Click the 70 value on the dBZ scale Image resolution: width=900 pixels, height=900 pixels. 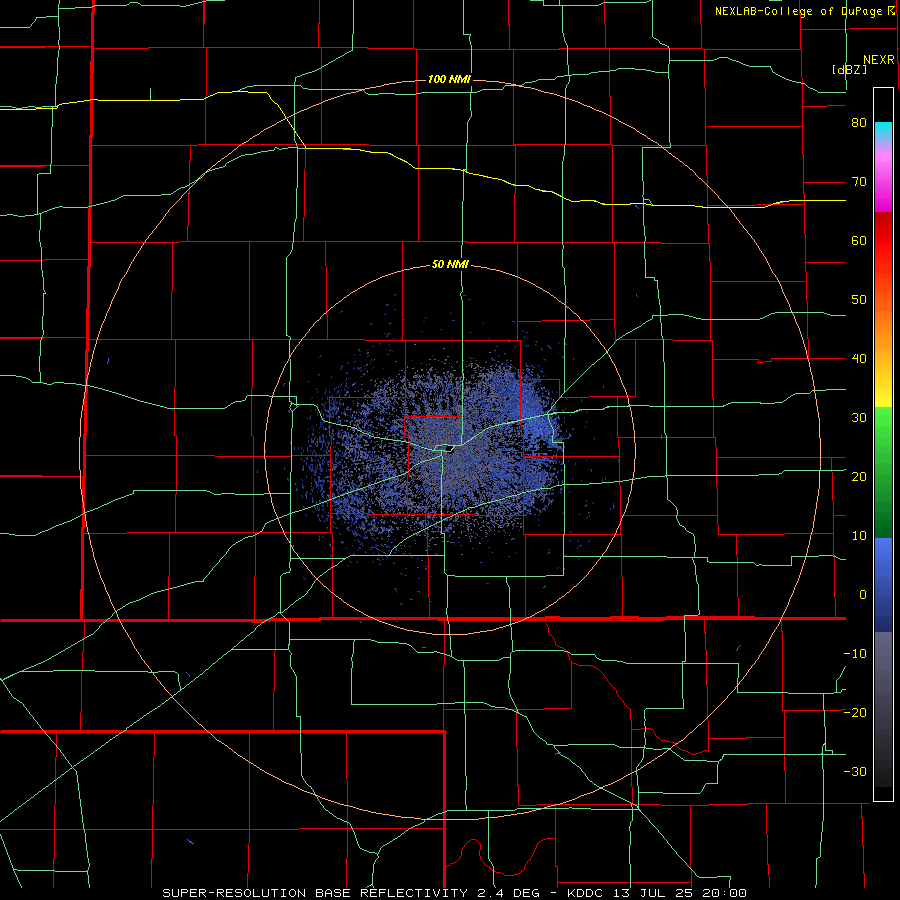[859, 182]
